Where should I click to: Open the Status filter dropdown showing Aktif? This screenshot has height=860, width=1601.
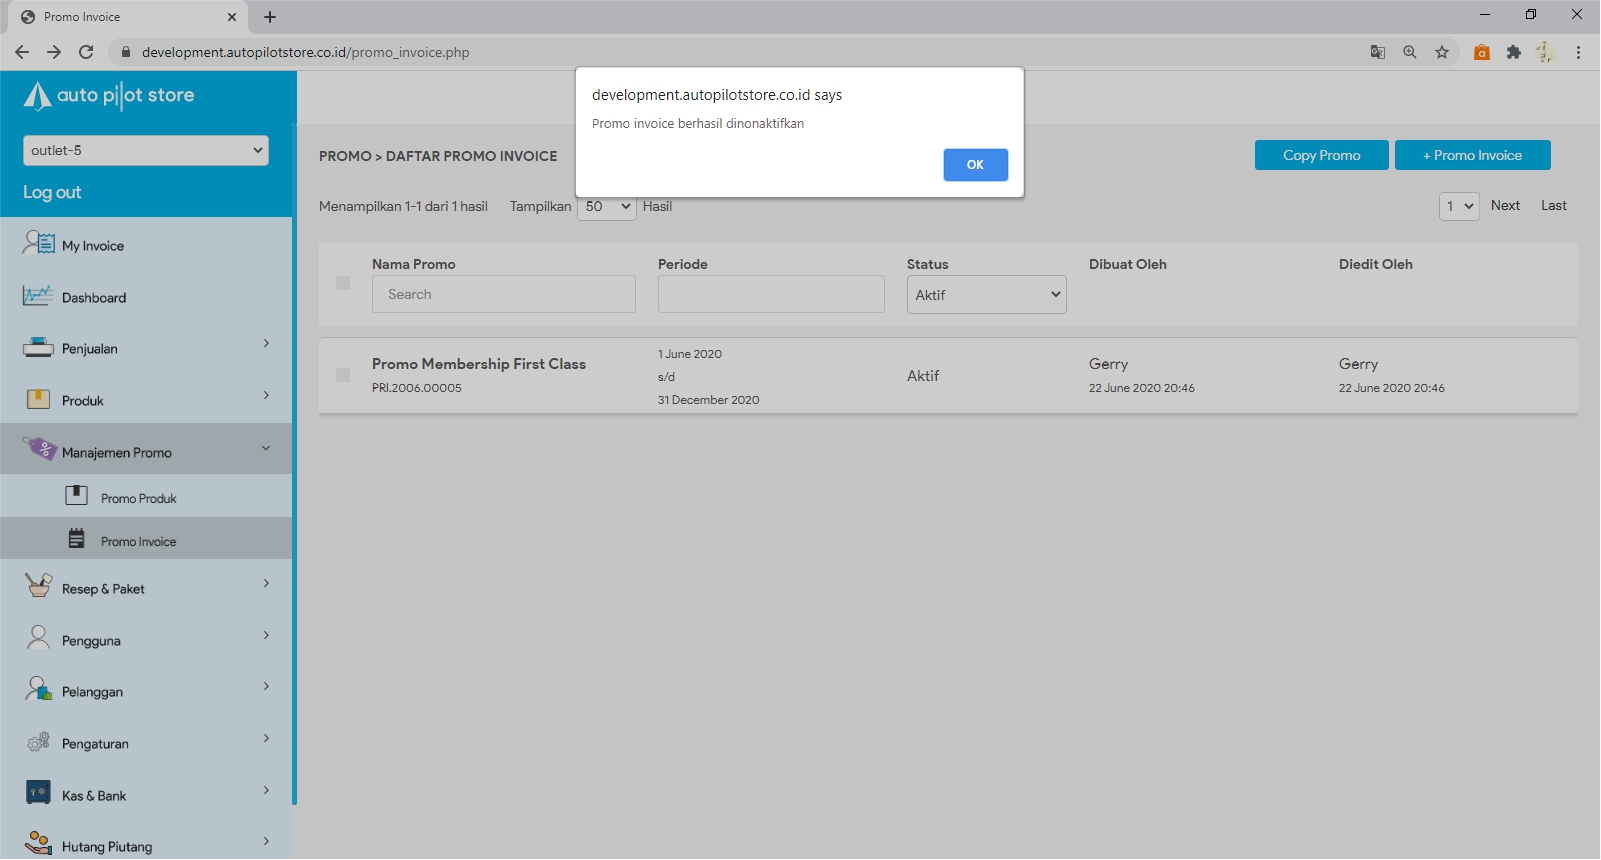point(986,295)
